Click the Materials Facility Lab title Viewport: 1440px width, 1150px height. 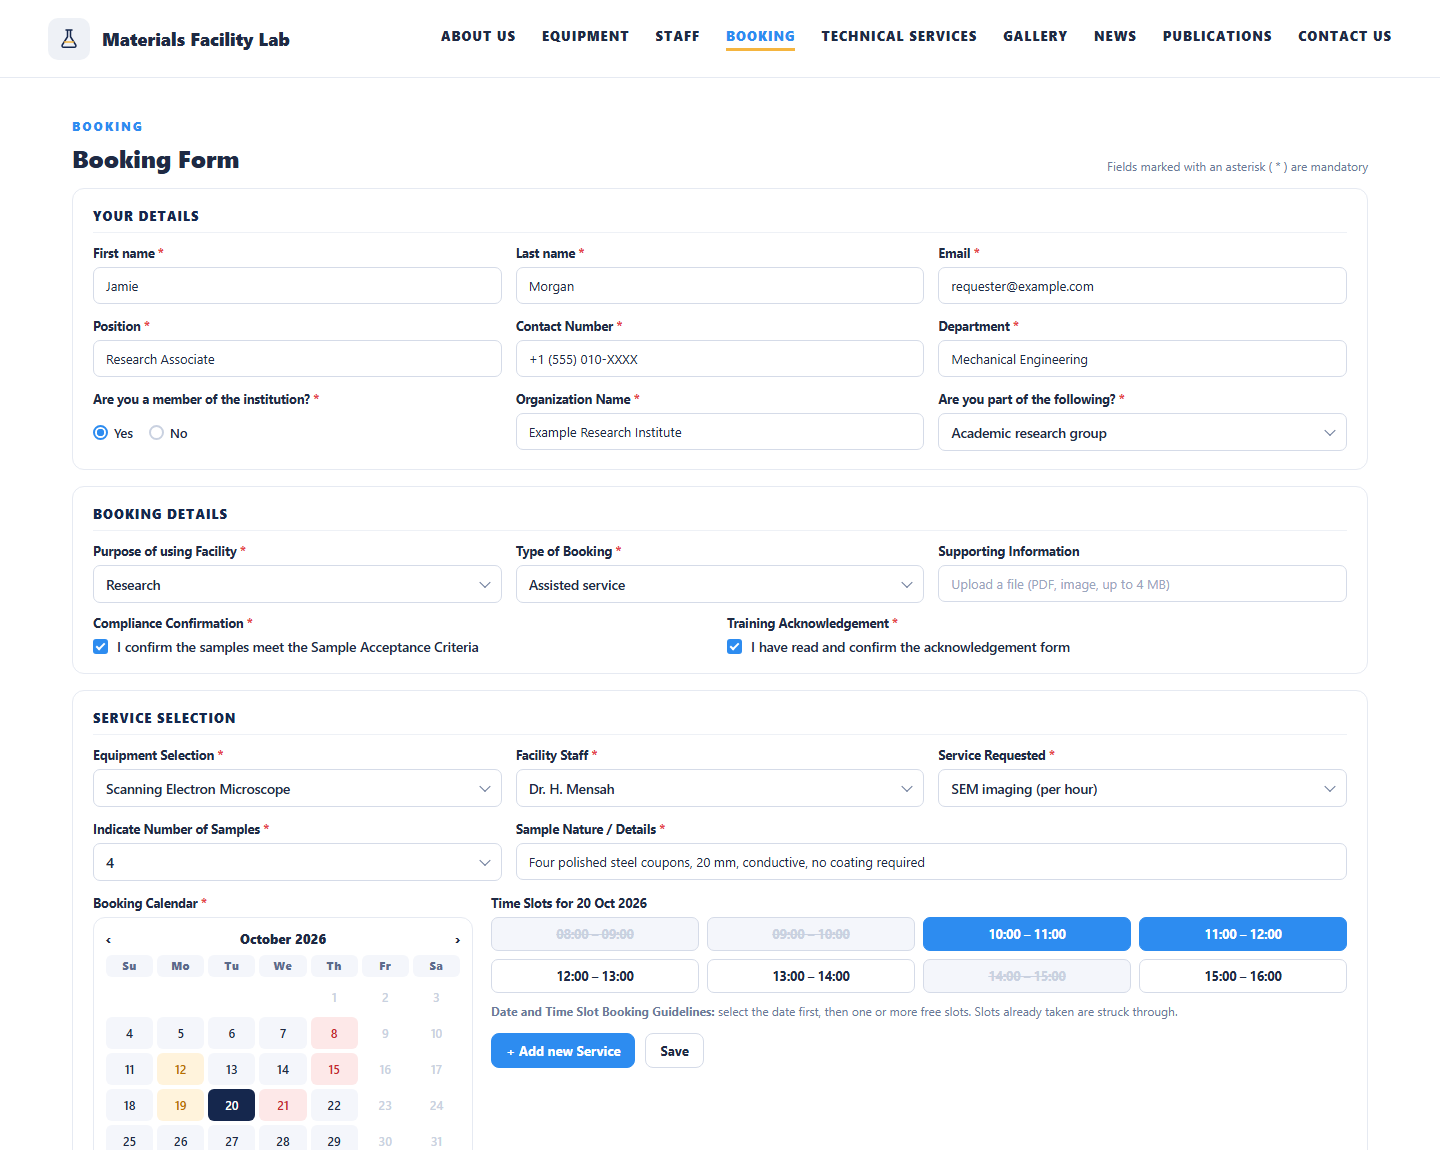pos(196,40)
